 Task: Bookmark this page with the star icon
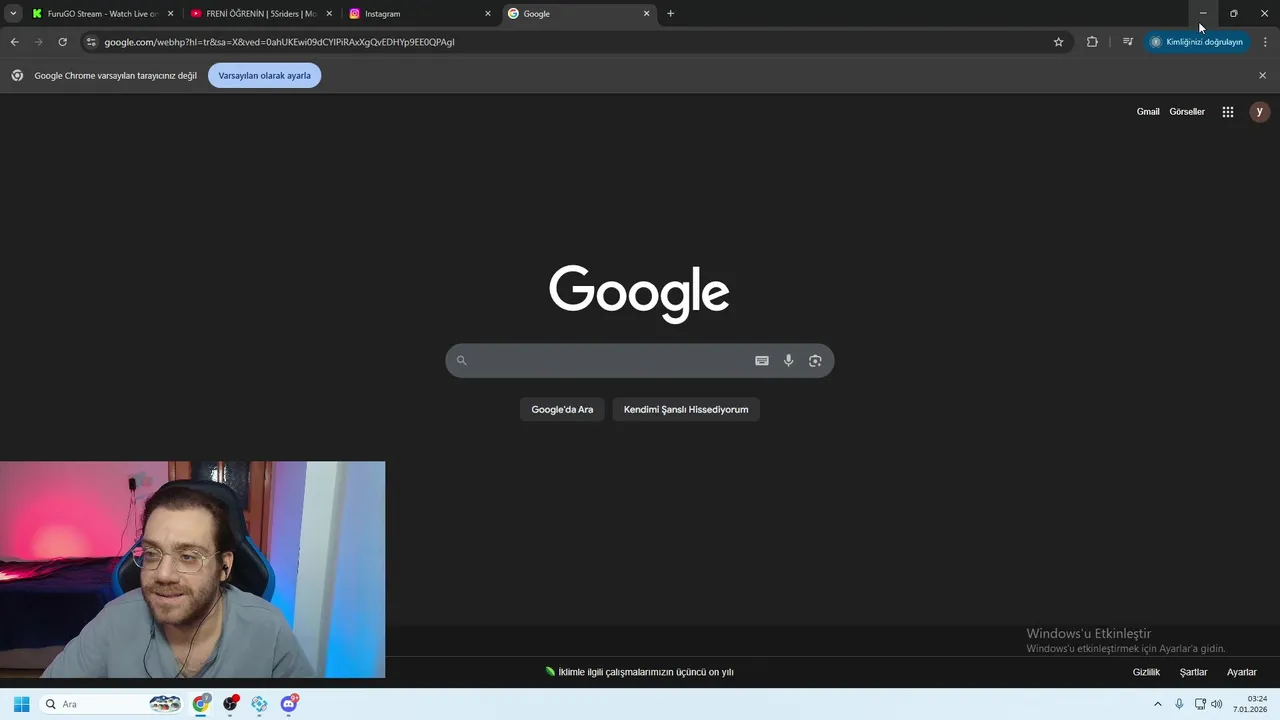click(x=1058, y=42)
